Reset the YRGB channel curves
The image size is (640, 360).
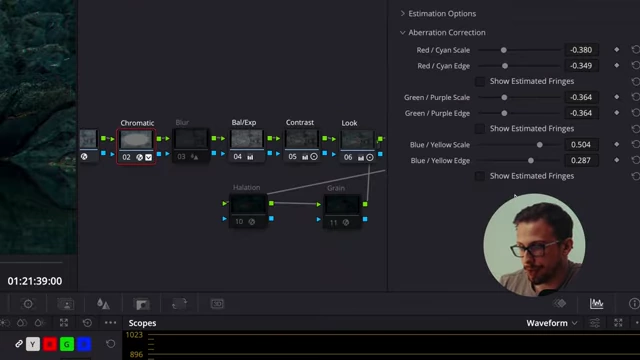click(110, 344)
